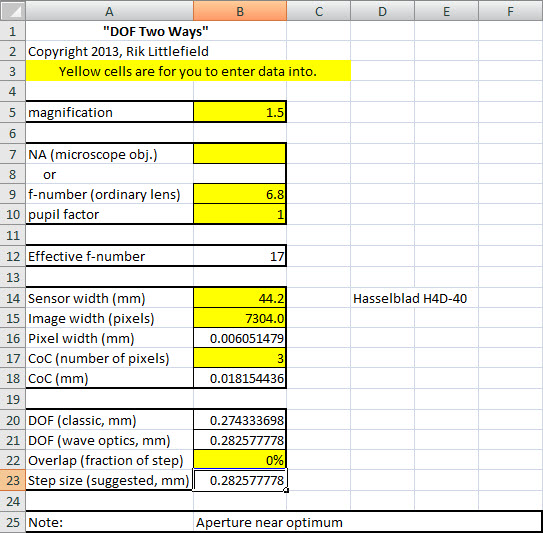Select the "DOF Two Ways" title cell
Screen dimensions: 543x533
click(x=156, y=31)
